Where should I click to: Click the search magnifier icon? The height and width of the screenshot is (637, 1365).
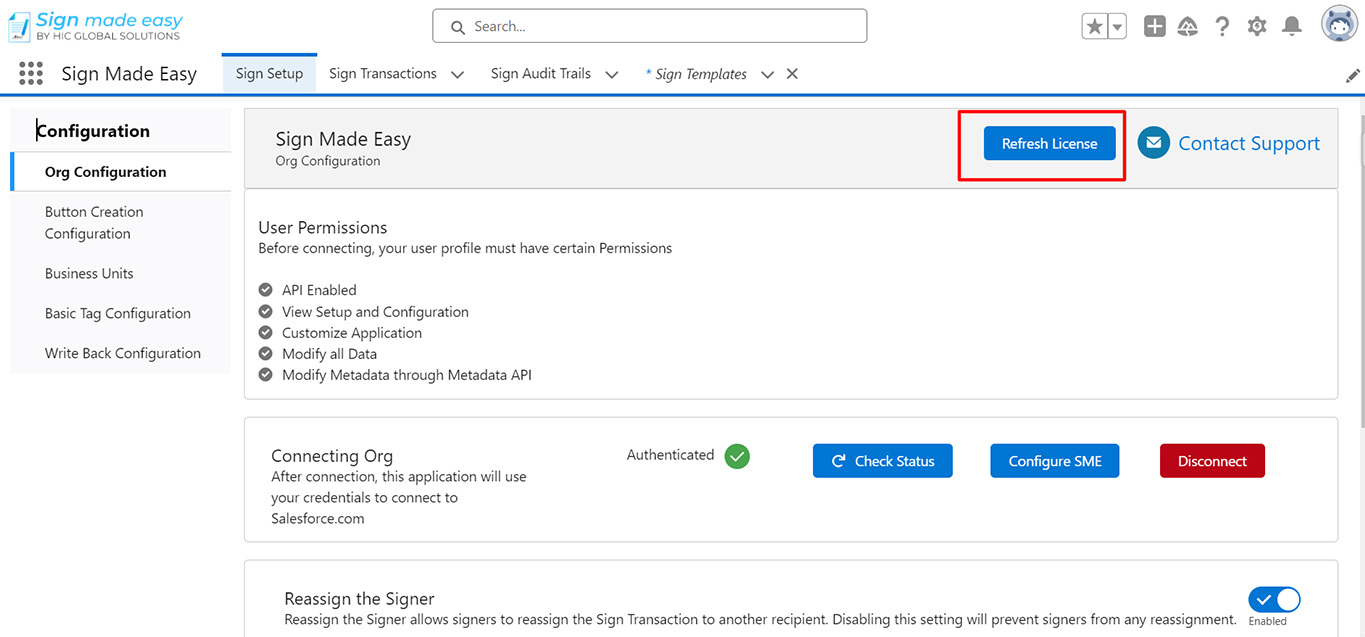[458, 27]
